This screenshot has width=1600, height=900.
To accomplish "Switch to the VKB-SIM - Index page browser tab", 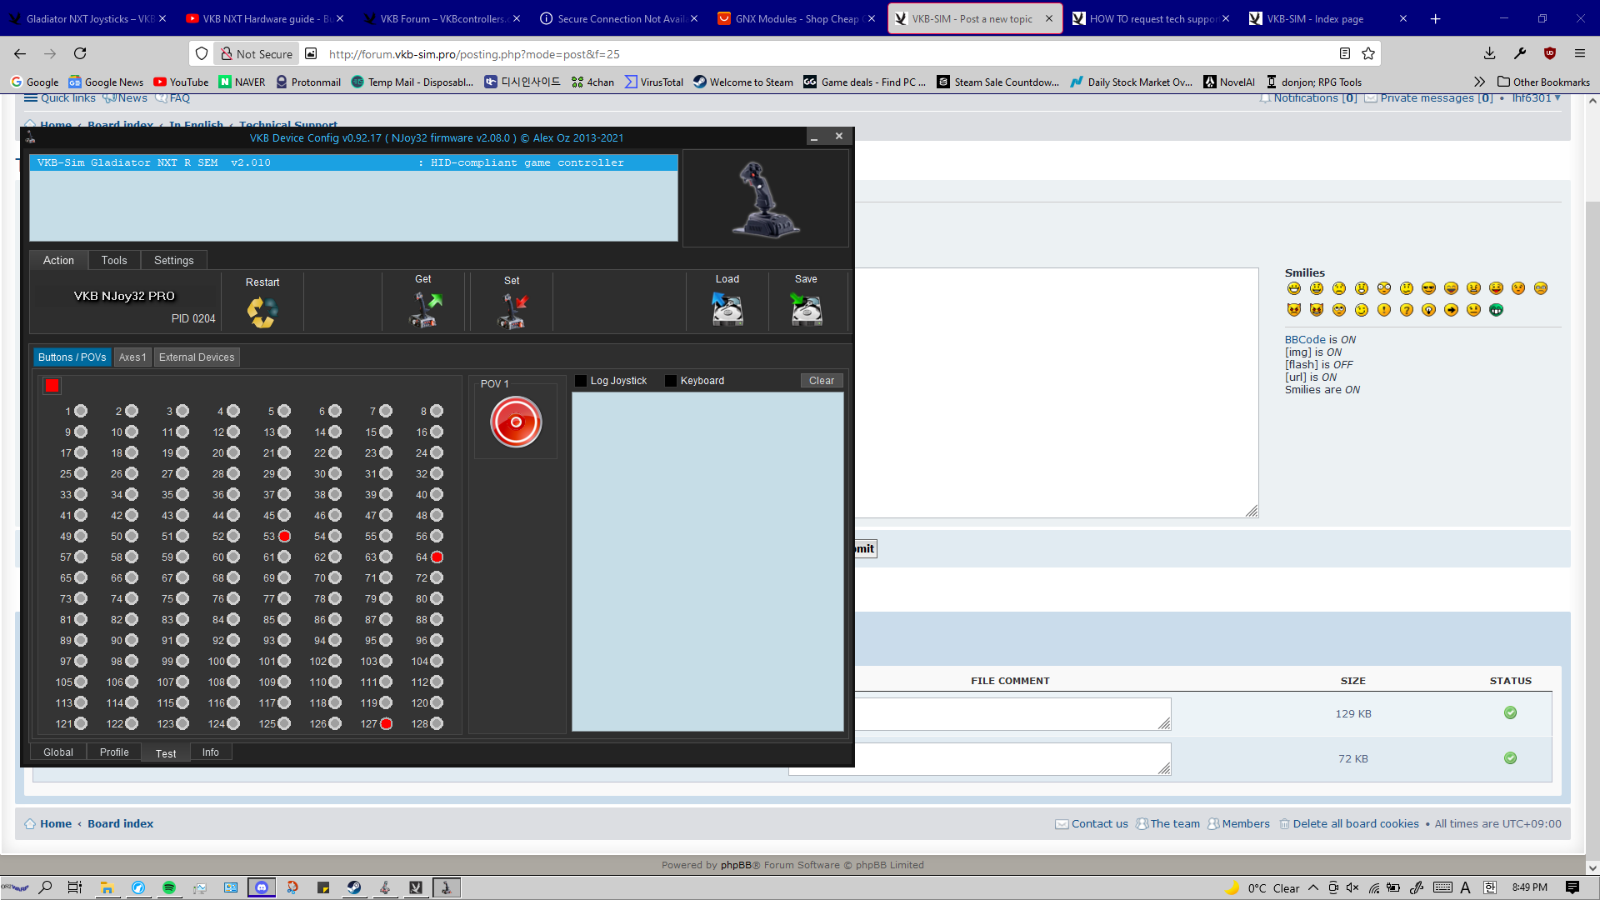I will (x=1328, y=18).
